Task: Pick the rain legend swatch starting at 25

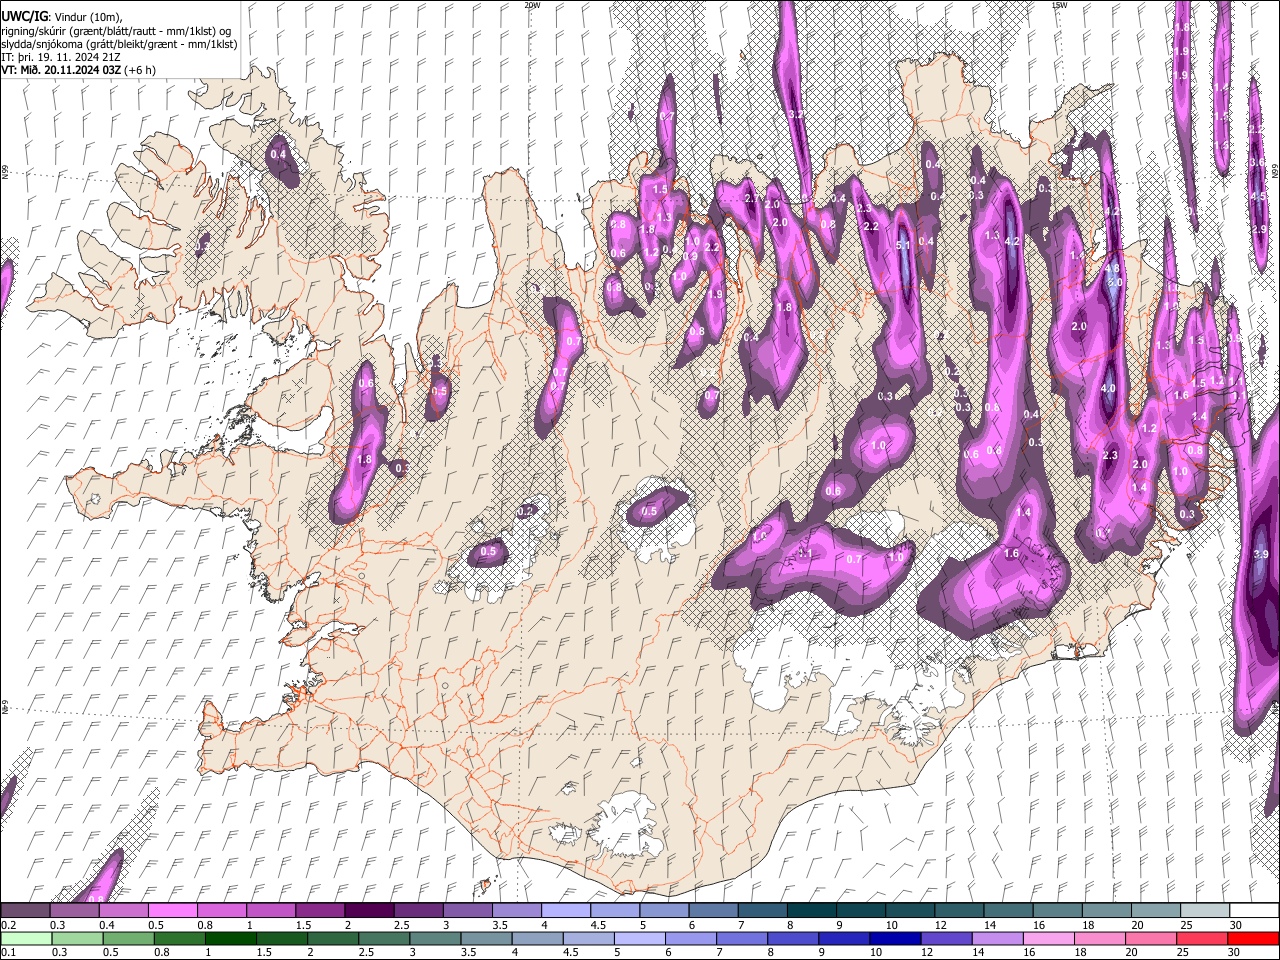Action: point(1202,938)
